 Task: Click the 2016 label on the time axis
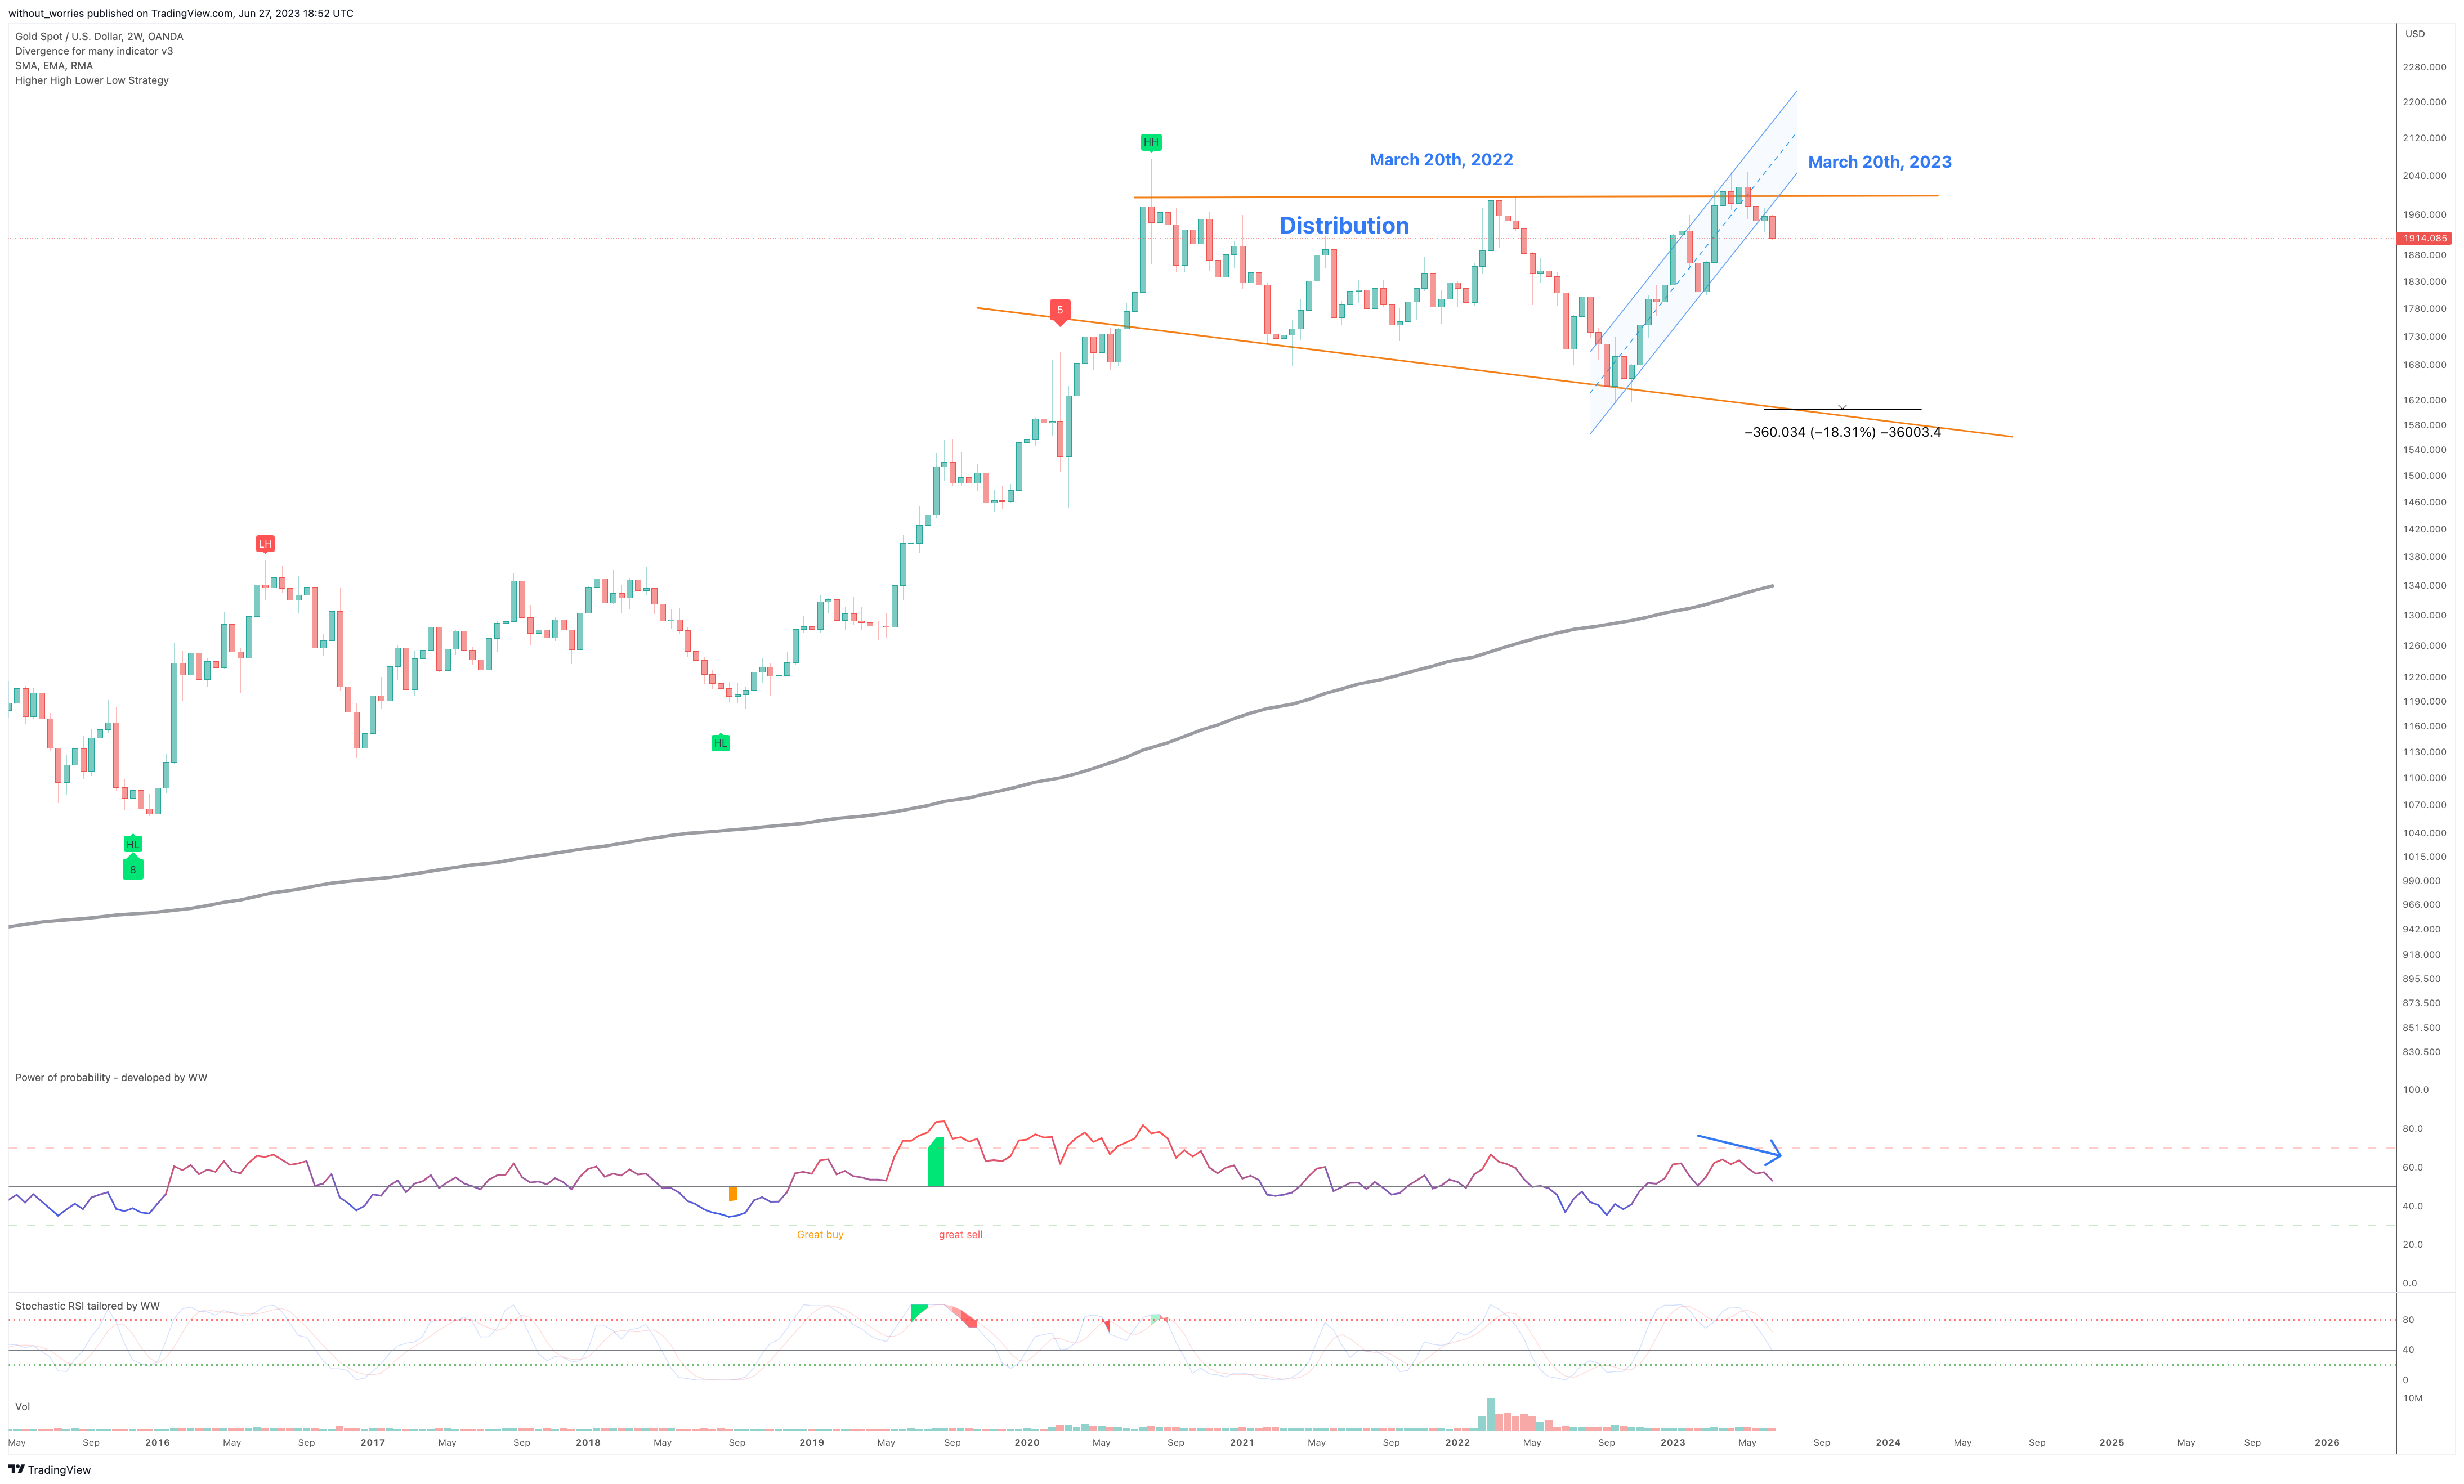coord(157,1443)
